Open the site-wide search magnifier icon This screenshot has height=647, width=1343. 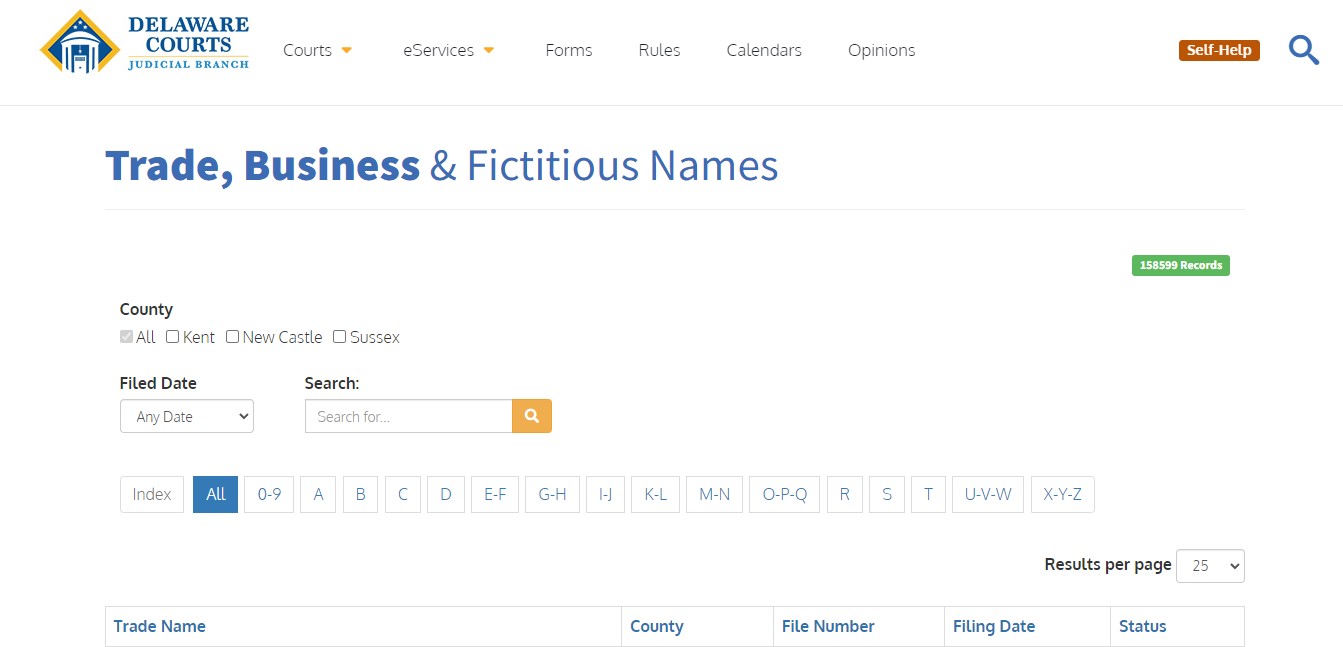pyautogui.click(x=1303, y=49)
